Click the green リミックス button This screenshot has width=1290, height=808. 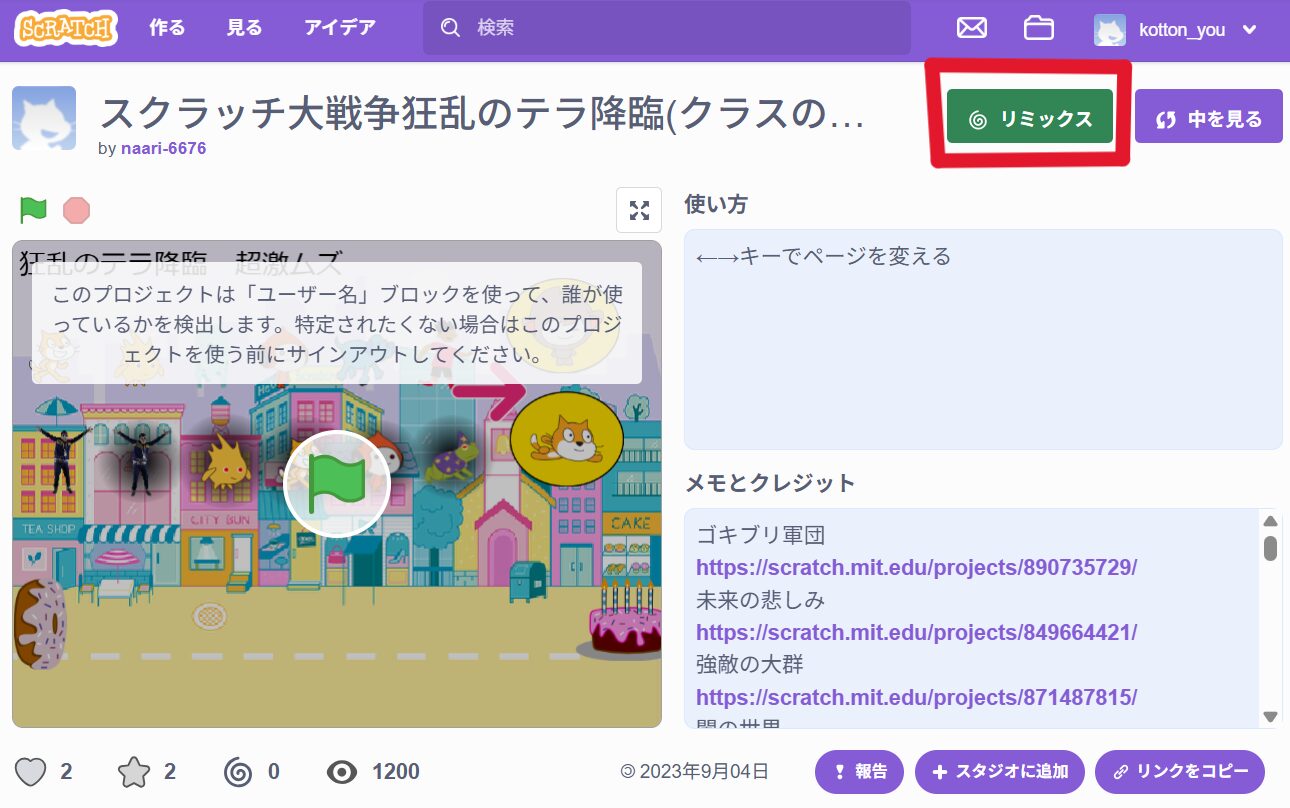click(1029, 119)
